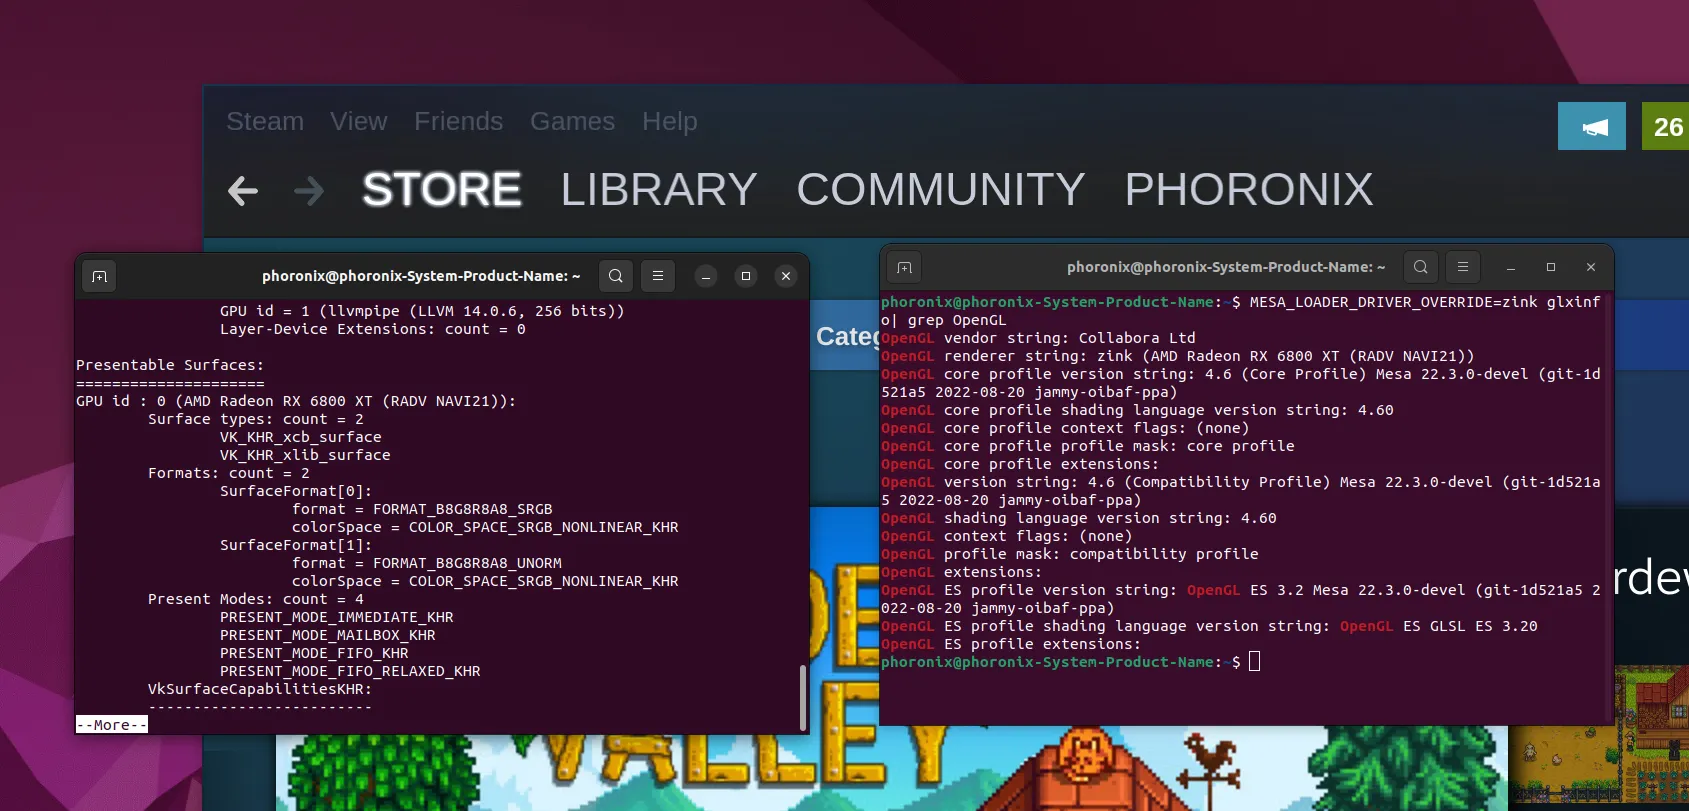Image resolution: width=1689 pixels, height=811 pixels.
Task: Close the left terminal window
Action: pyautogui.click(x=786, y=276)
